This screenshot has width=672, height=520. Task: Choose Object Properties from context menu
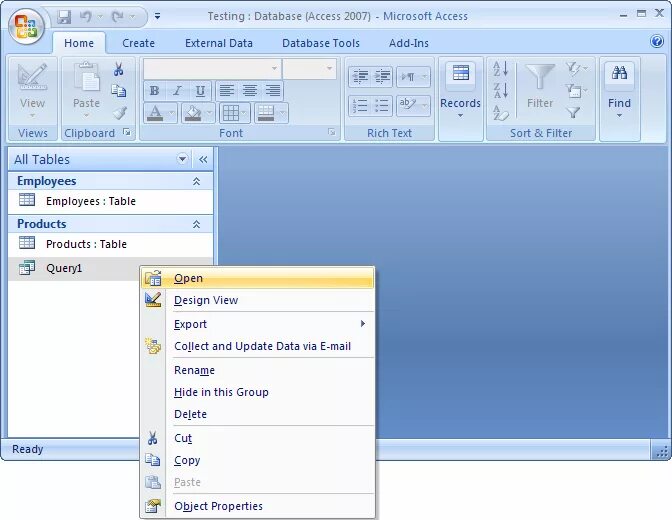pos(258,506)
